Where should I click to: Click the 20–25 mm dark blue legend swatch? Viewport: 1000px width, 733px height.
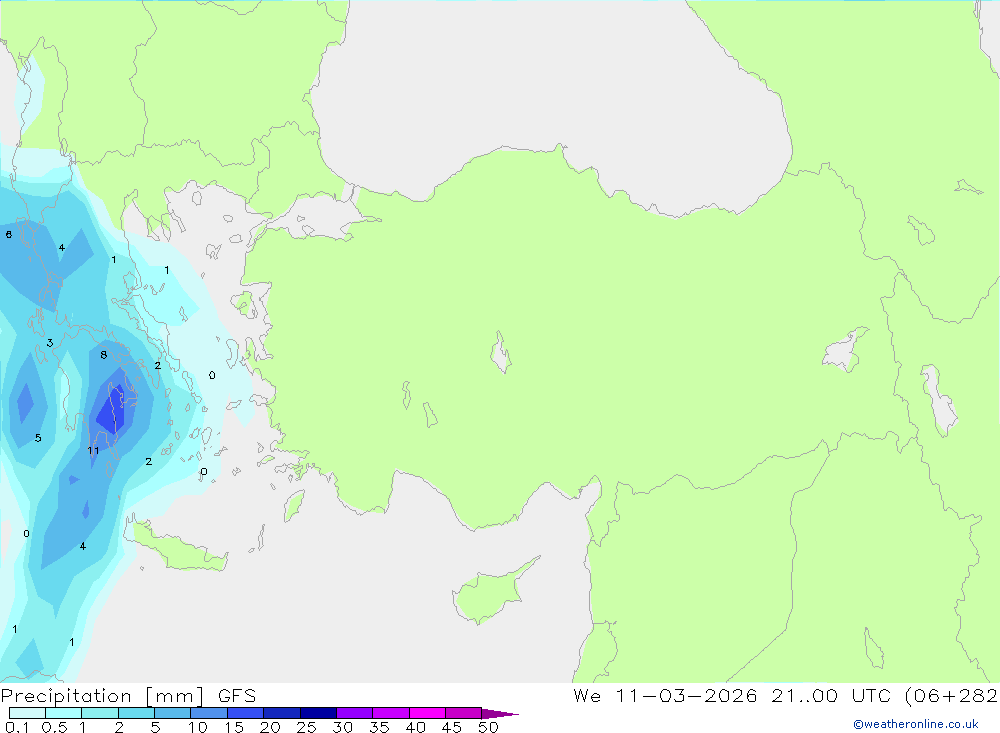[x=282, y=713]
